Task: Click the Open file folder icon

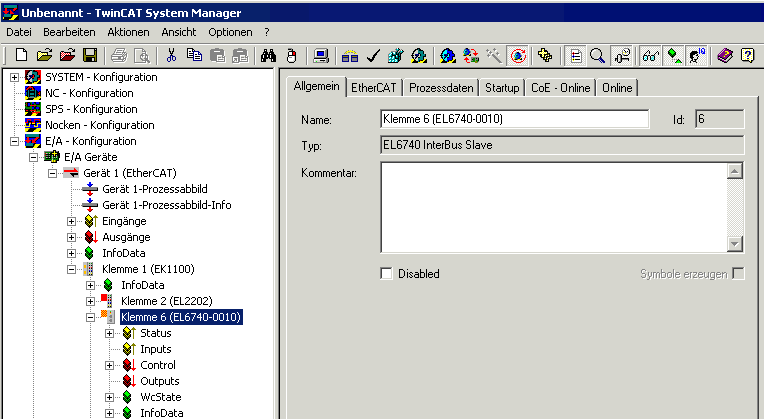Action: point(44,55)
